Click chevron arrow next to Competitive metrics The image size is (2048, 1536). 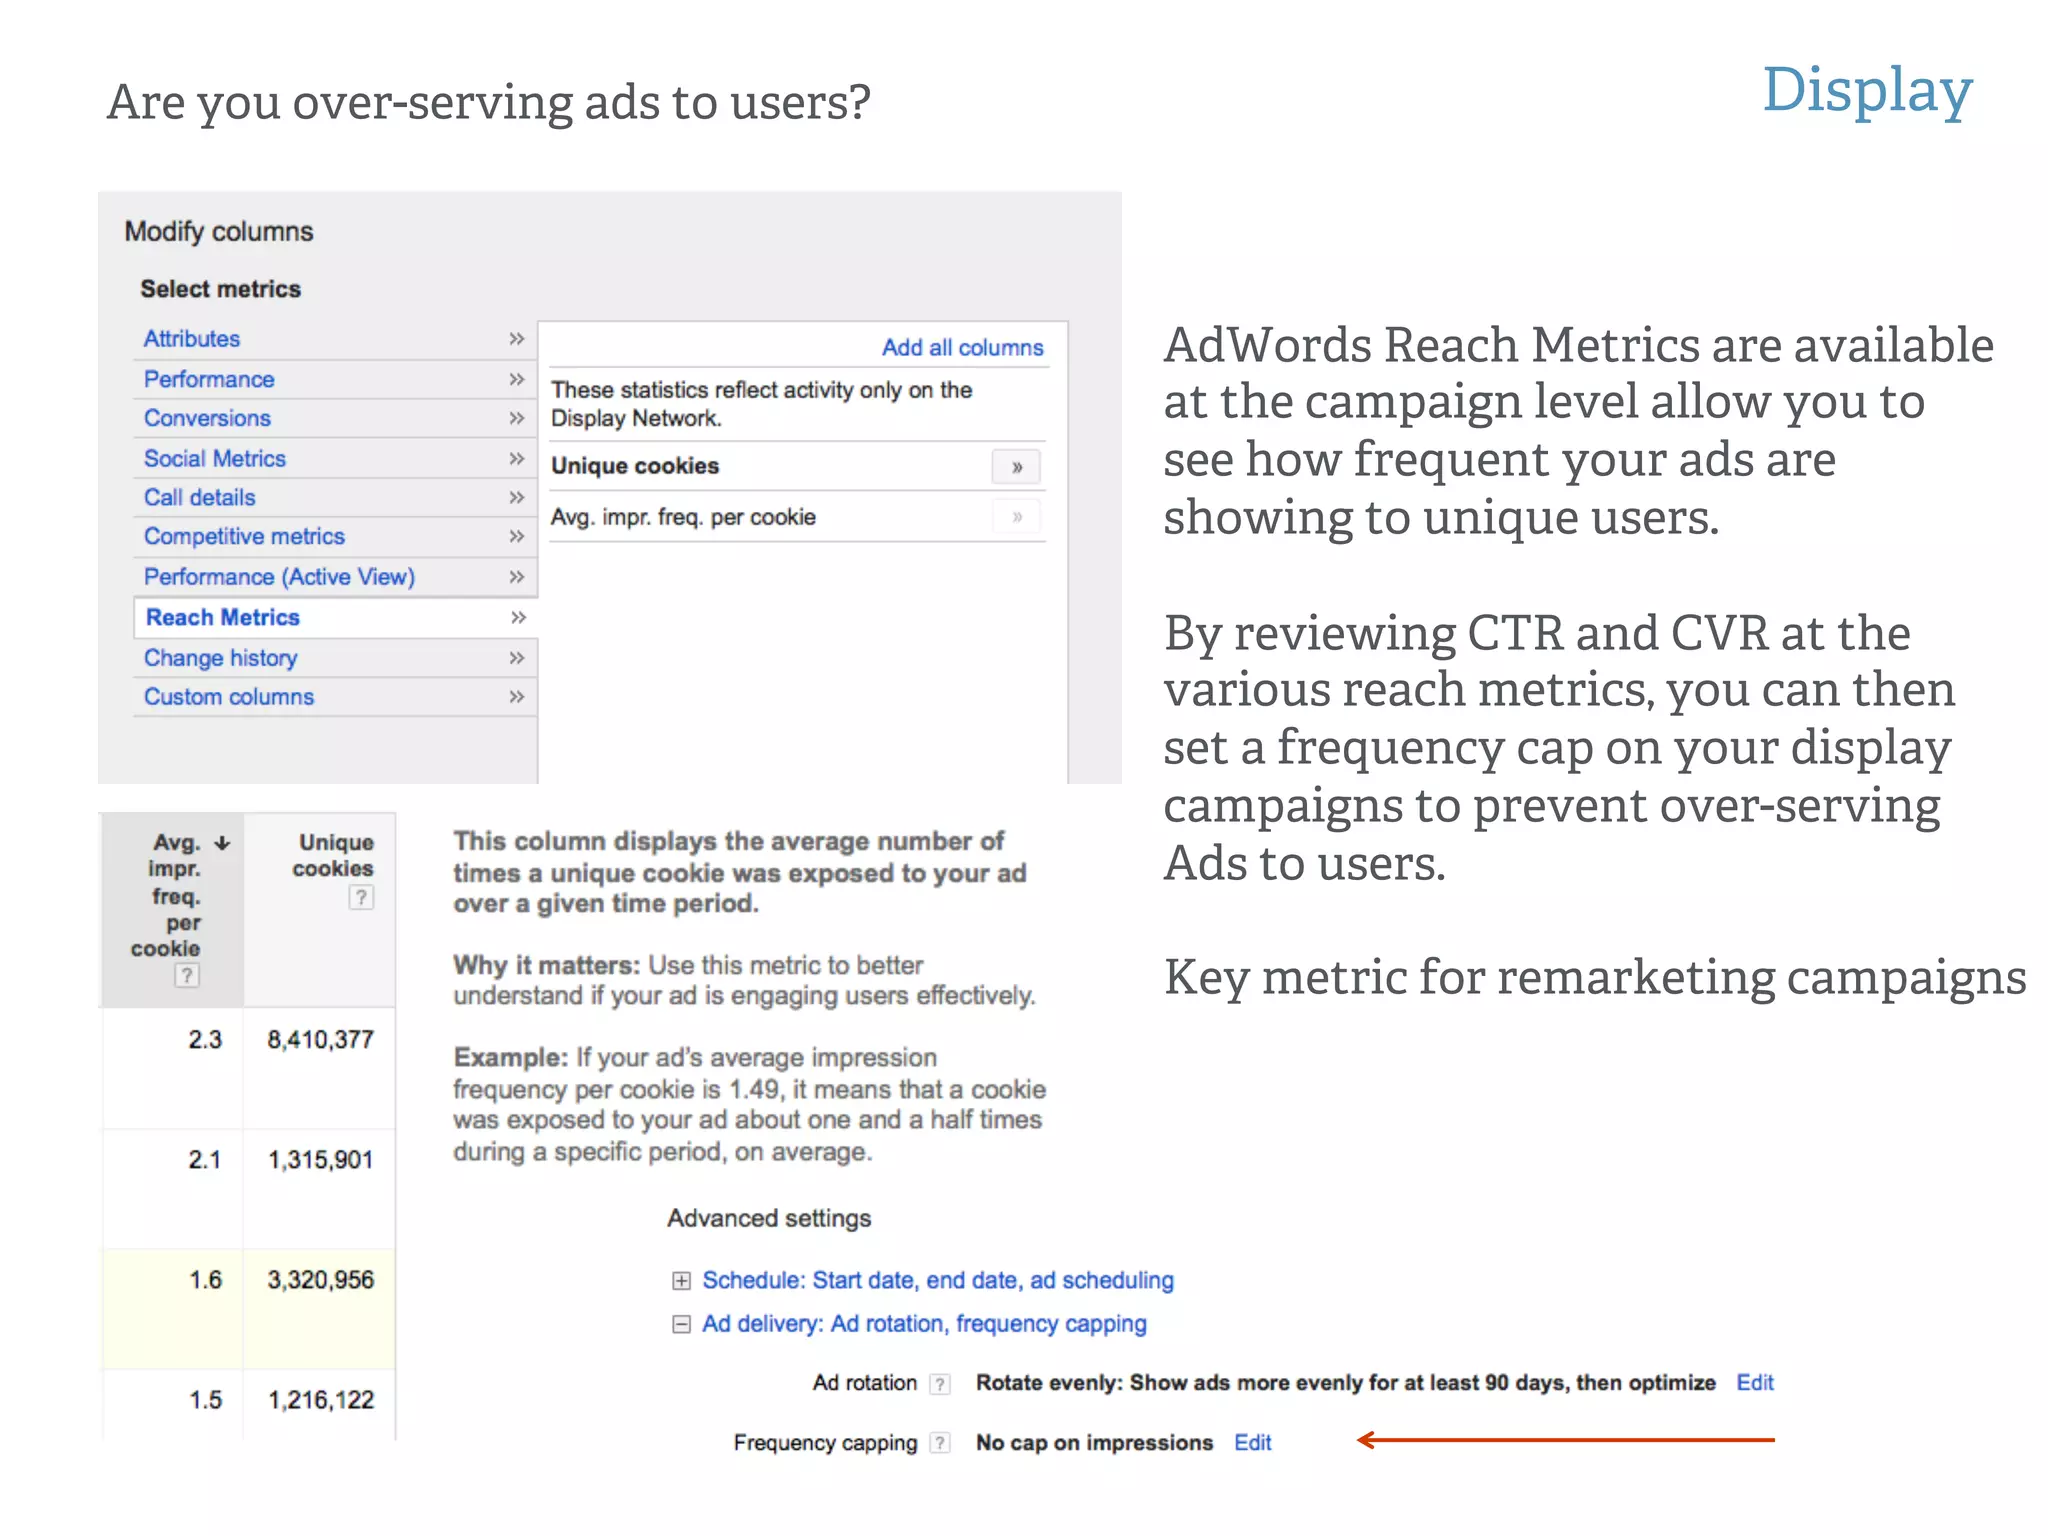tap(517, 537)
